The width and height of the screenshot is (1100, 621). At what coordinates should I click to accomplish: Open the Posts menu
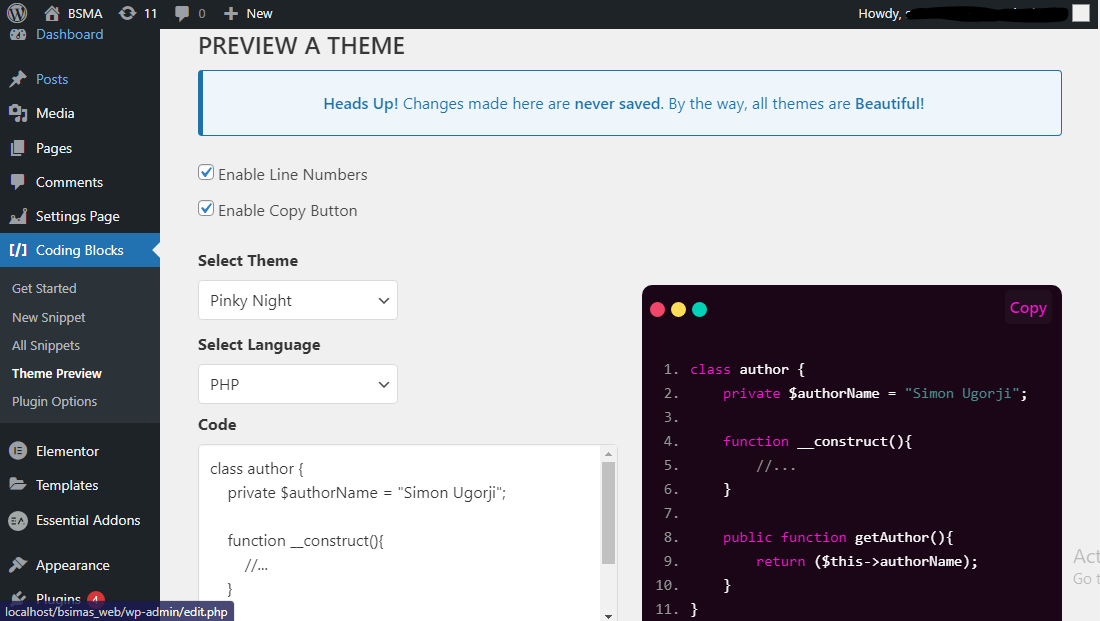52,79
